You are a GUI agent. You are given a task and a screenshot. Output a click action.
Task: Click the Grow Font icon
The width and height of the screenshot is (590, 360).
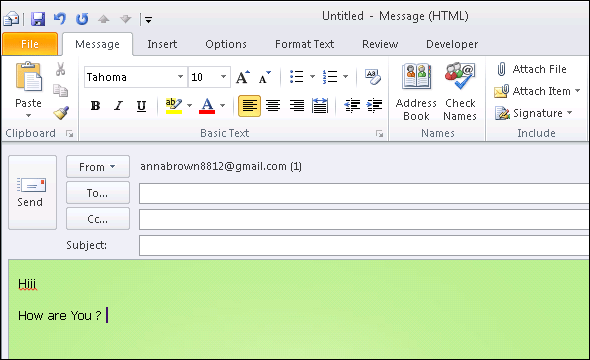(x=243, y=77)
